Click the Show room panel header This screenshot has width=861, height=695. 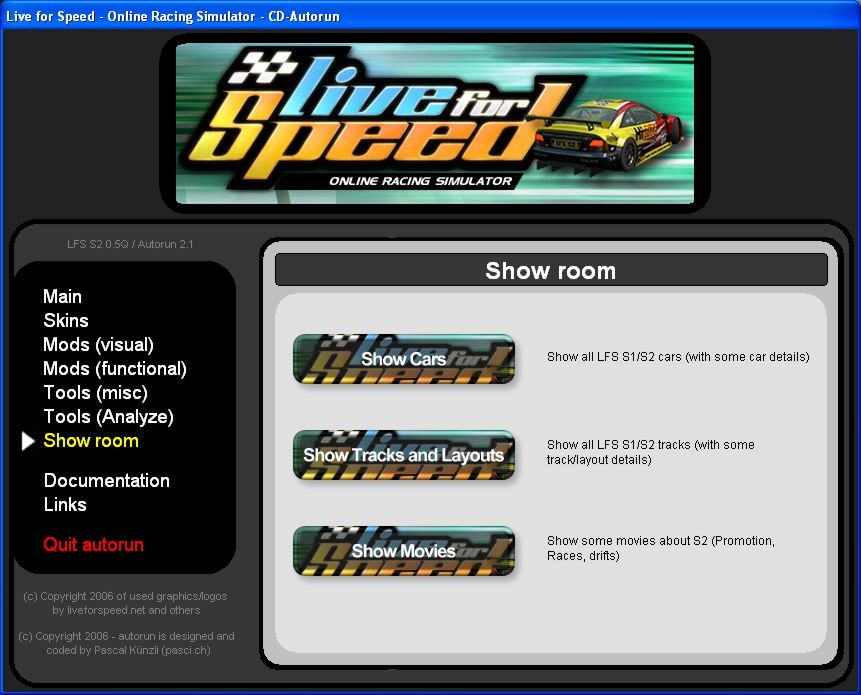tap(551, 270)
